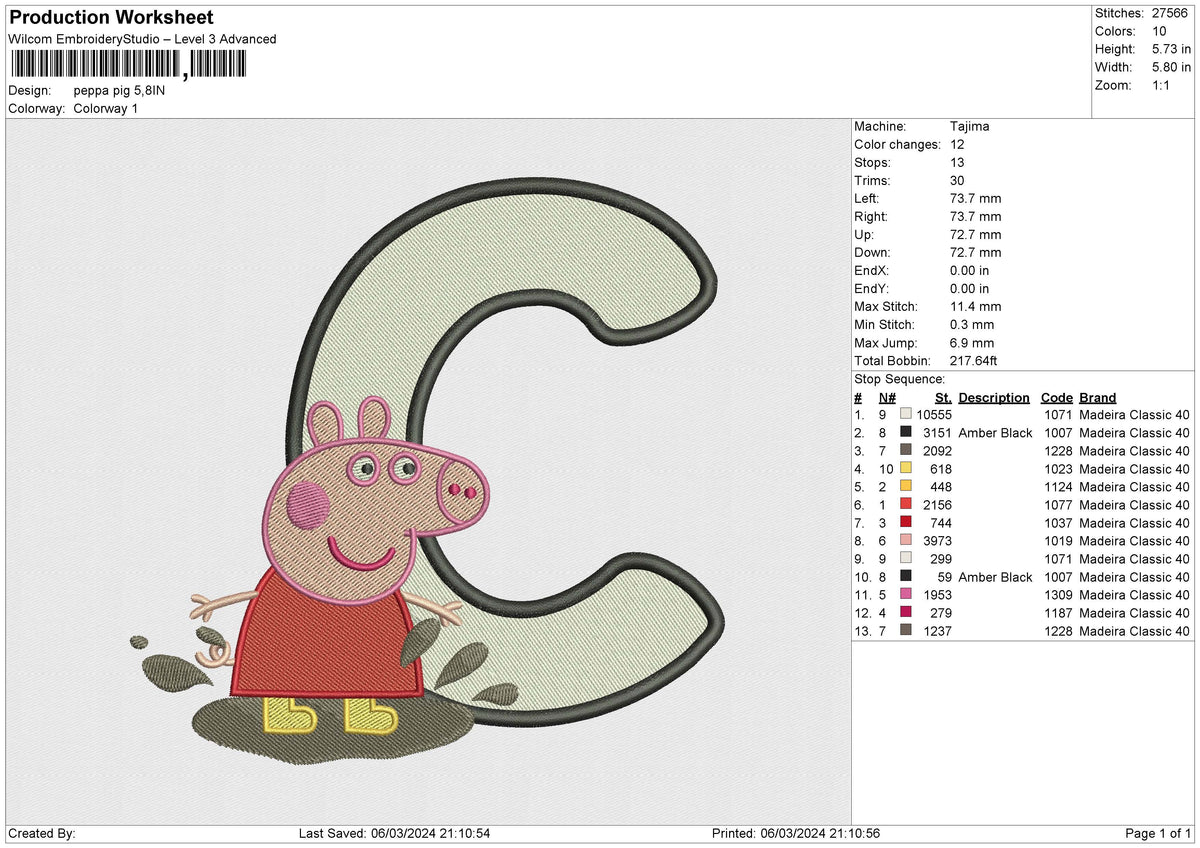Screen dimensions: 1200x848
Task: Click stitch count 1237 in stop 13
Action: (938, 631)
